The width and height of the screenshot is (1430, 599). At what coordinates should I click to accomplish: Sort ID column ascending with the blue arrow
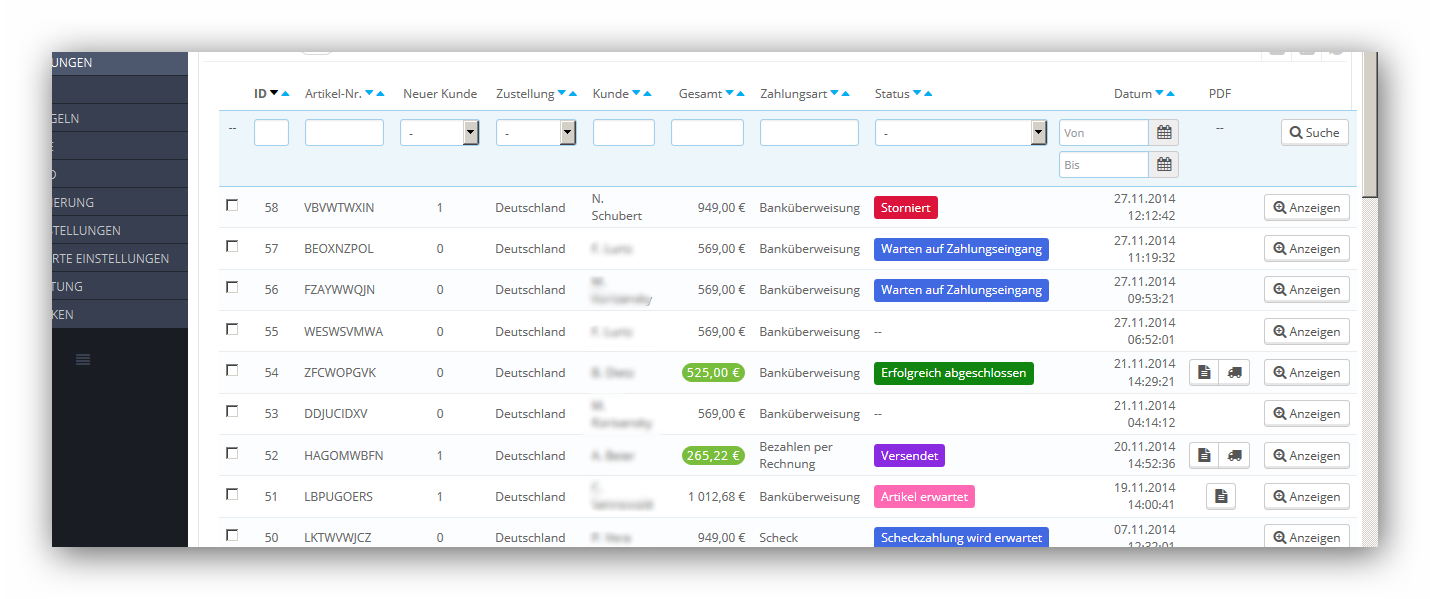285,93
